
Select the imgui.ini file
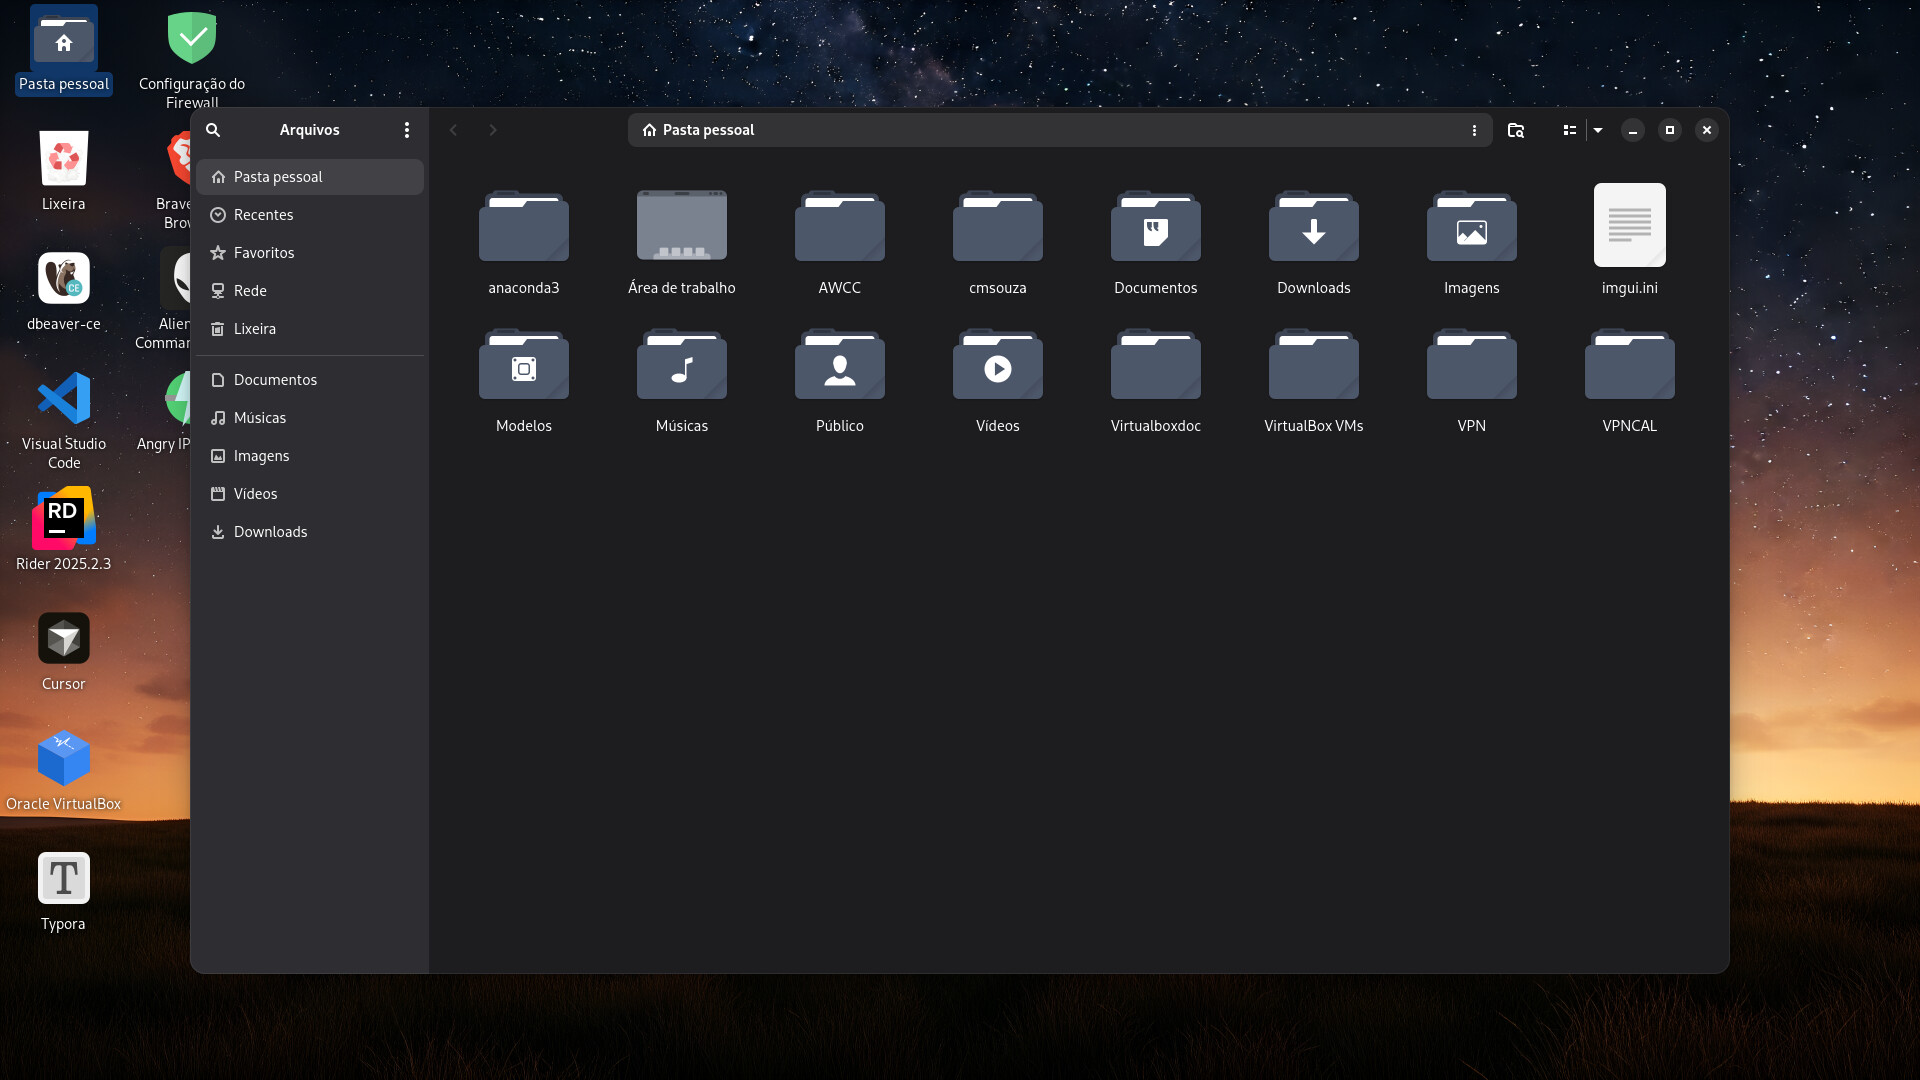pos(1629,226)
